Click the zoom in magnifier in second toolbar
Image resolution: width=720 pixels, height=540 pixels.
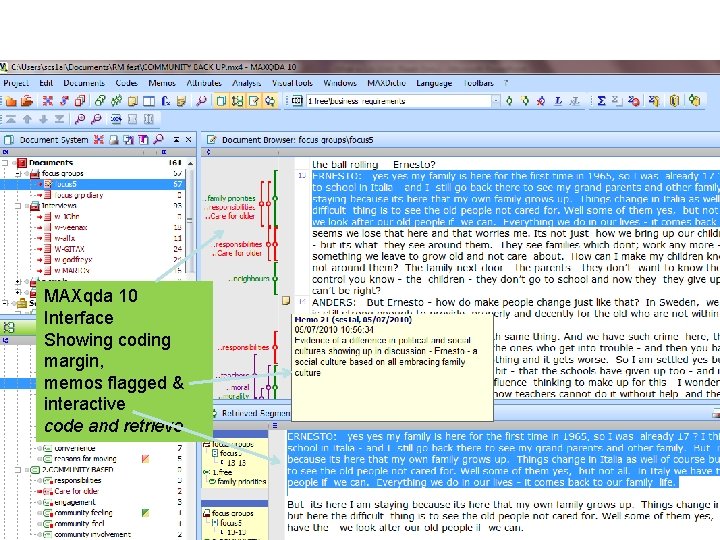pyautogui.click(x=80, y=119)
